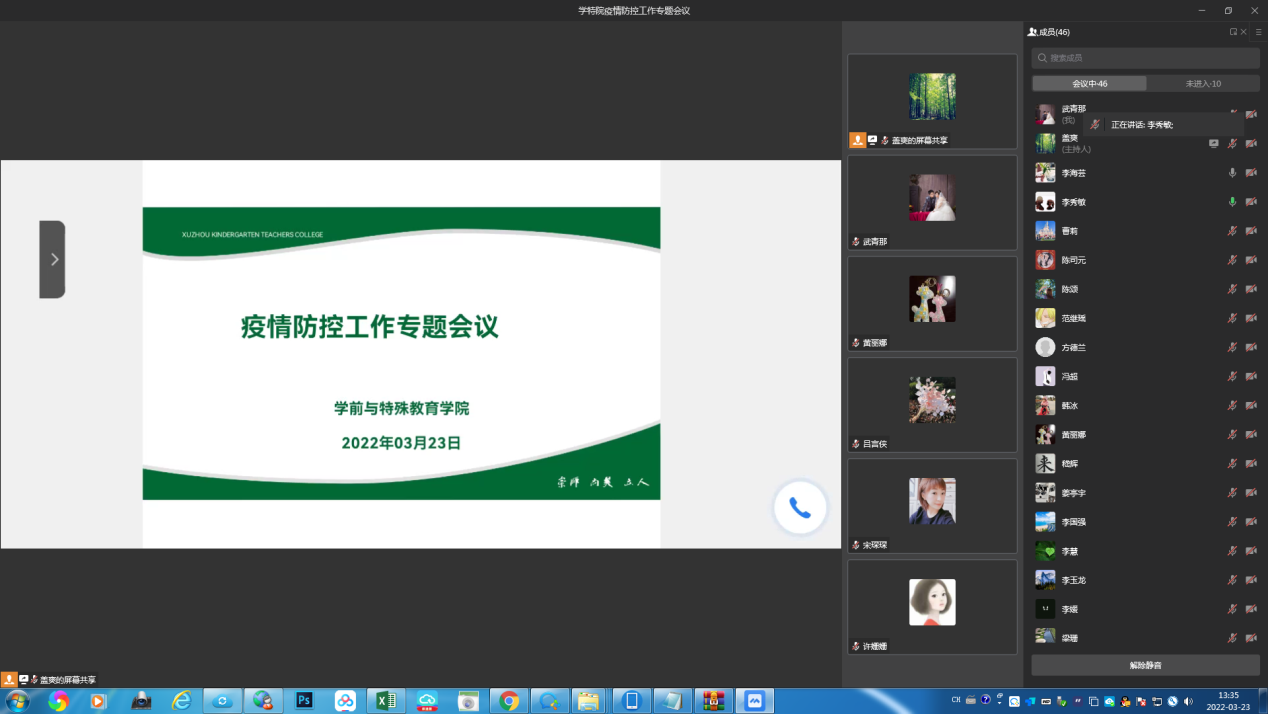Click 韩冰 avatar in member list
The image size is (1268, 714).
[1045, 406]
